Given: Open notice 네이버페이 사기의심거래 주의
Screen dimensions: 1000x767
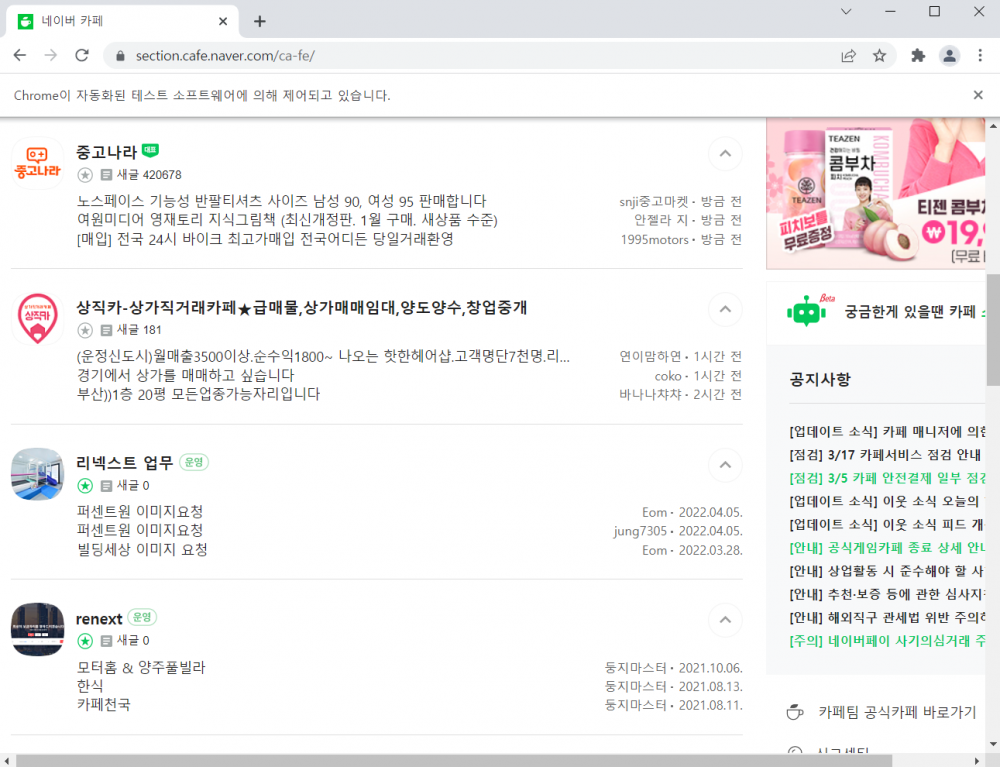Looking at the screenshot, I should (x=887, y=641).
